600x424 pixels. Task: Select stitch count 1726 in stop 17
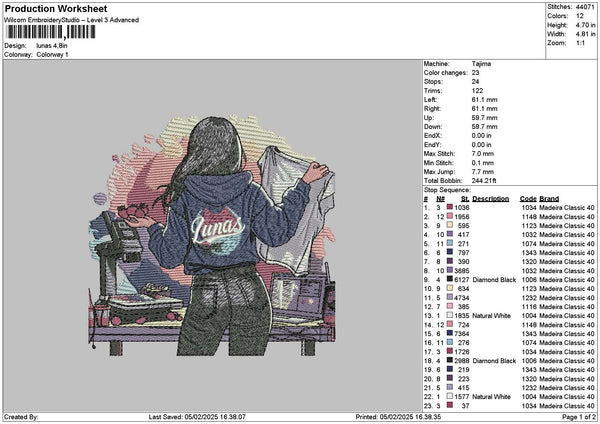tap(462, 352)
